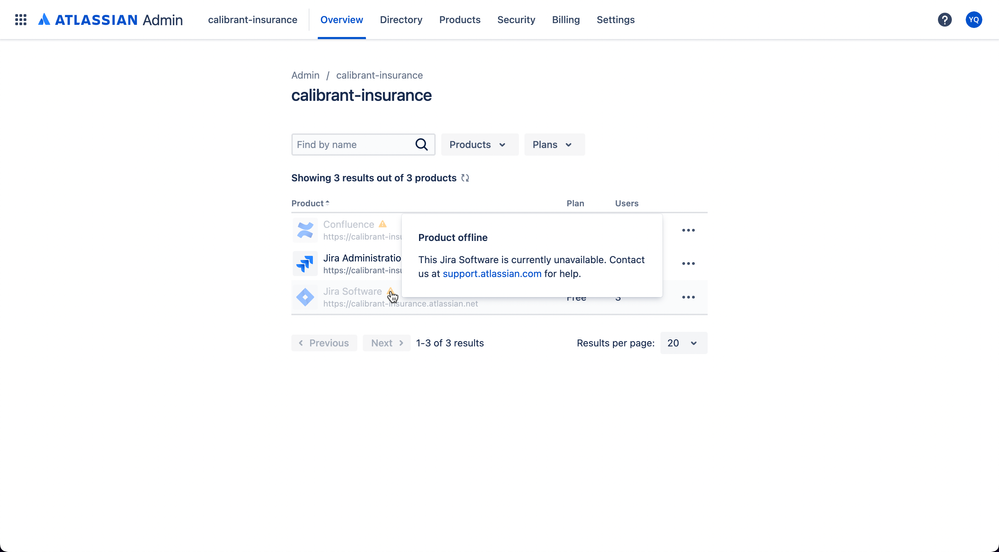Click calibrant-insurance organization name in header
The height and width of the screenshot is (552, 999).
pyautogui.click(x=252, y=20)
